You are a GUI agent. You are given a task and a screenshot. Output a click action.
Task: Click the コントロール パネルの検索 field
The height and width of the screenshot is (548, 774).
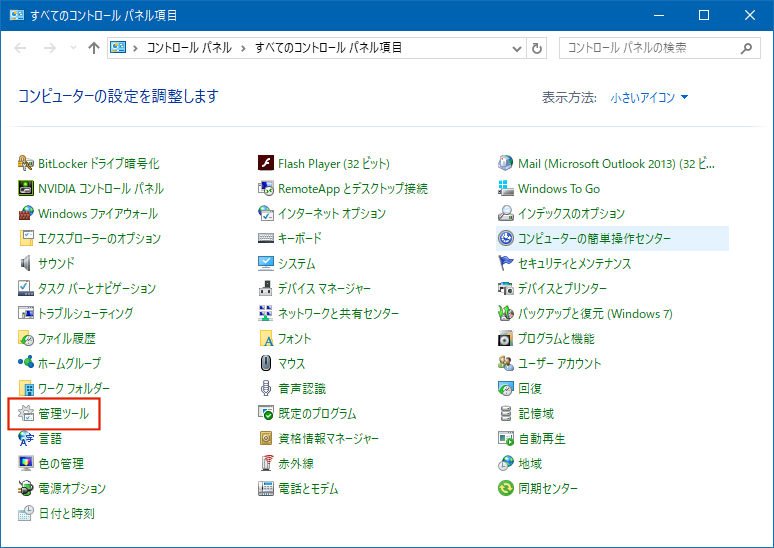point(659,48)
